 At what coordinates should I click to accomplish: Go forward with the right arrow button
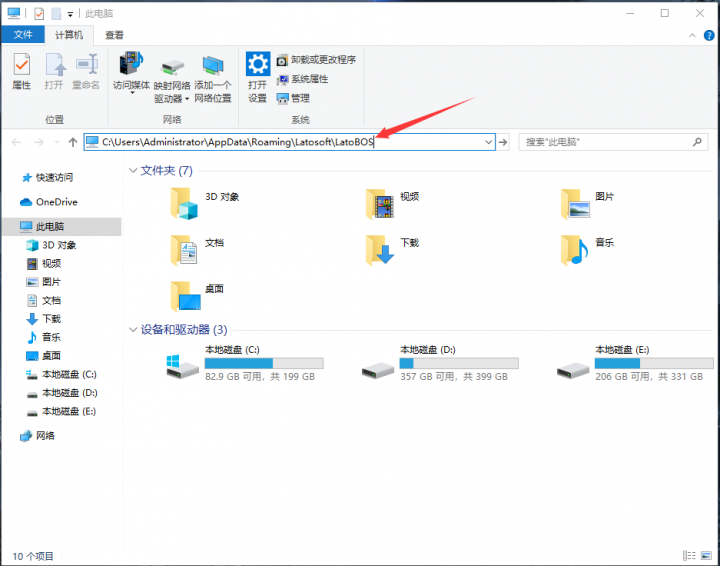[39, 142]
